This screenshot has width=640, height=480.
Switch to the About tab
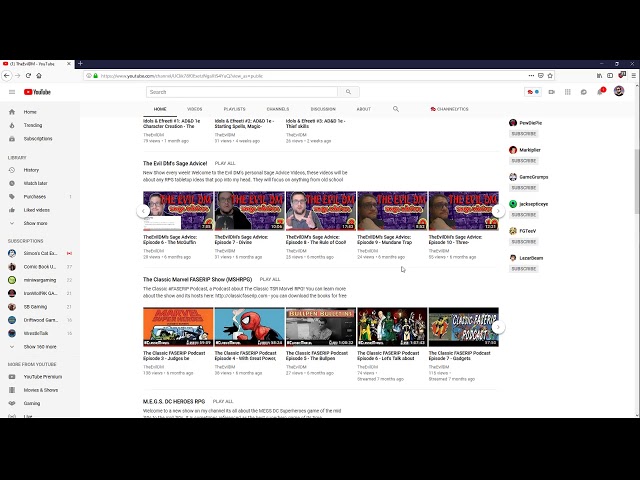(x=364, y=109)
